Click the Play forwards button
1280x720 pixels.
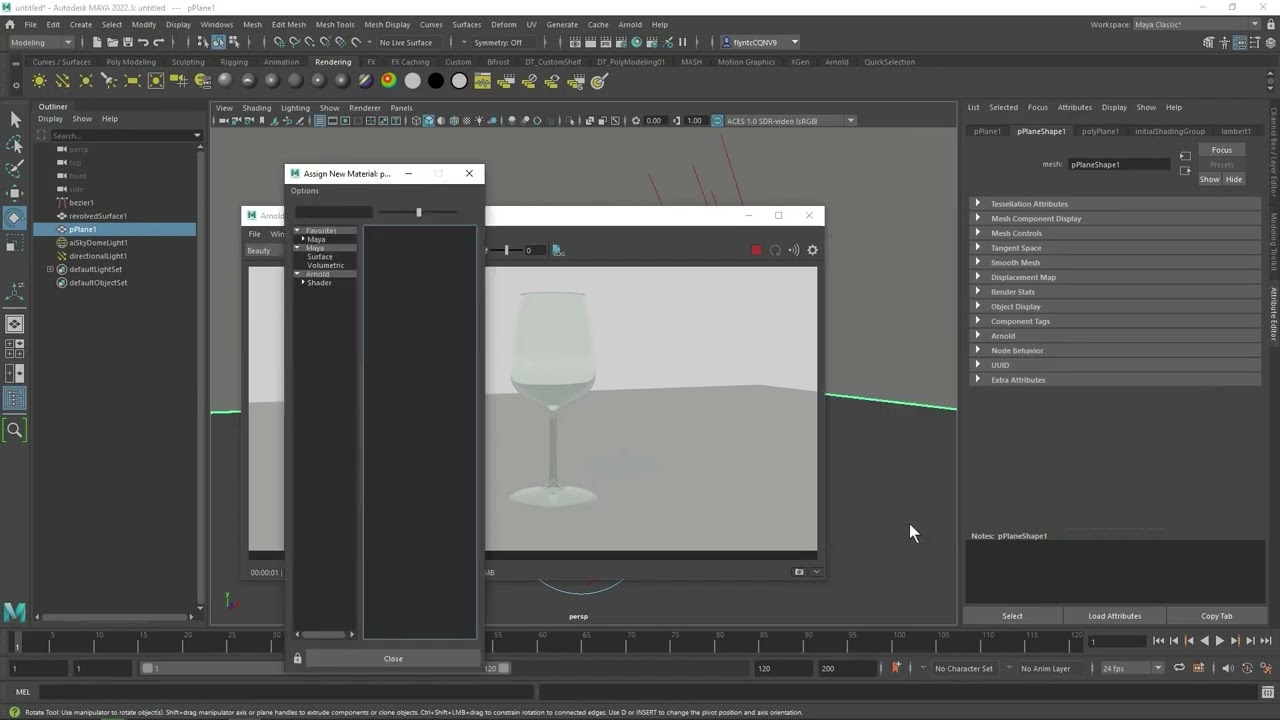1219,641
